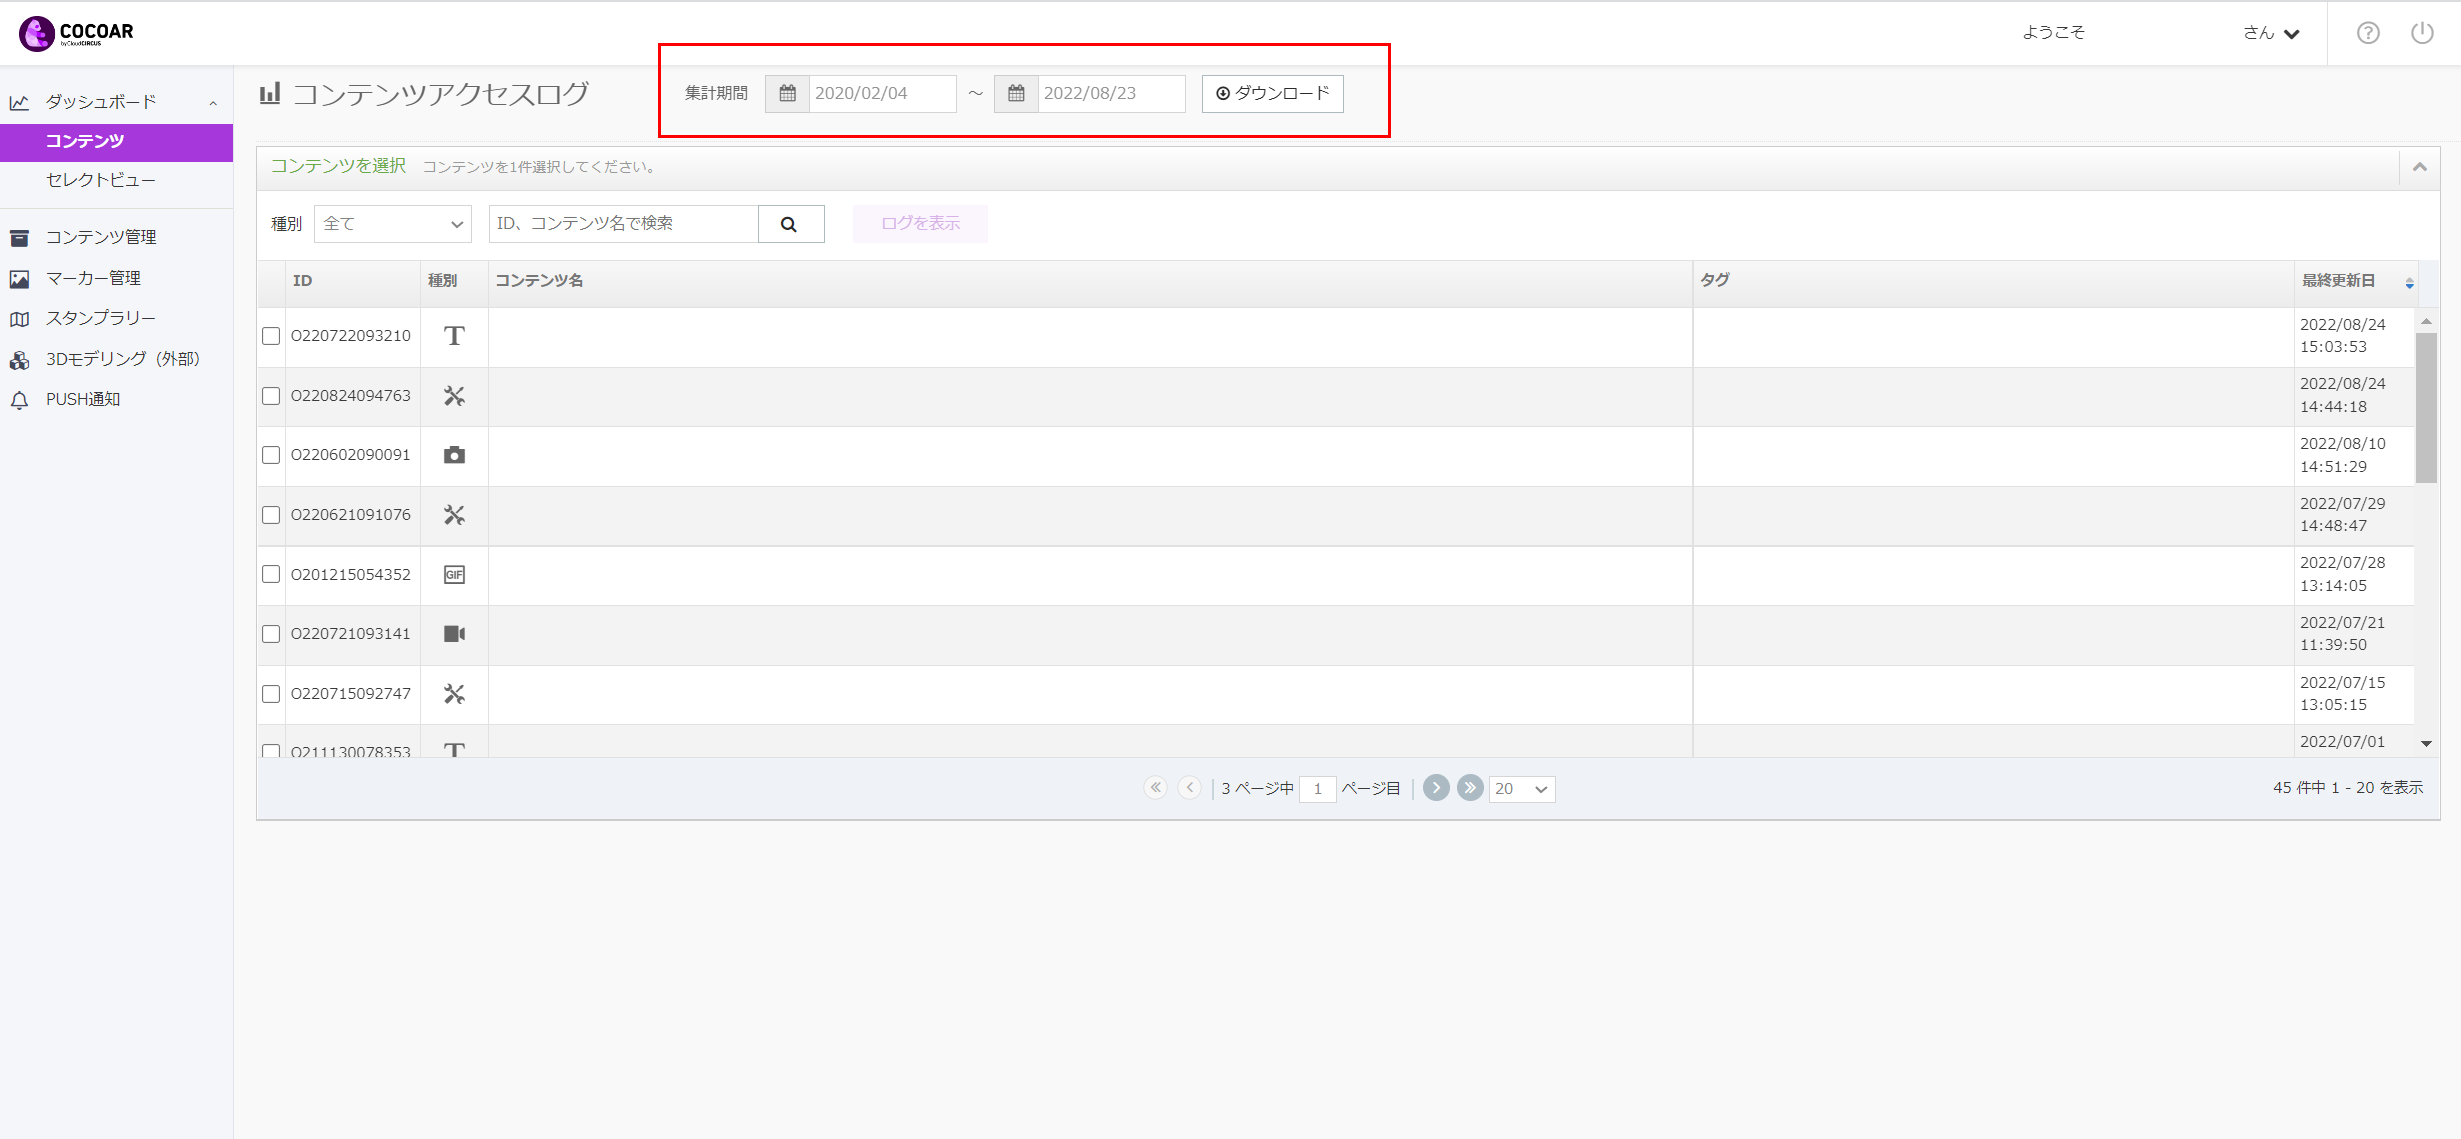Collapse the コンテンツを選択 panel

pos(2420,167)
